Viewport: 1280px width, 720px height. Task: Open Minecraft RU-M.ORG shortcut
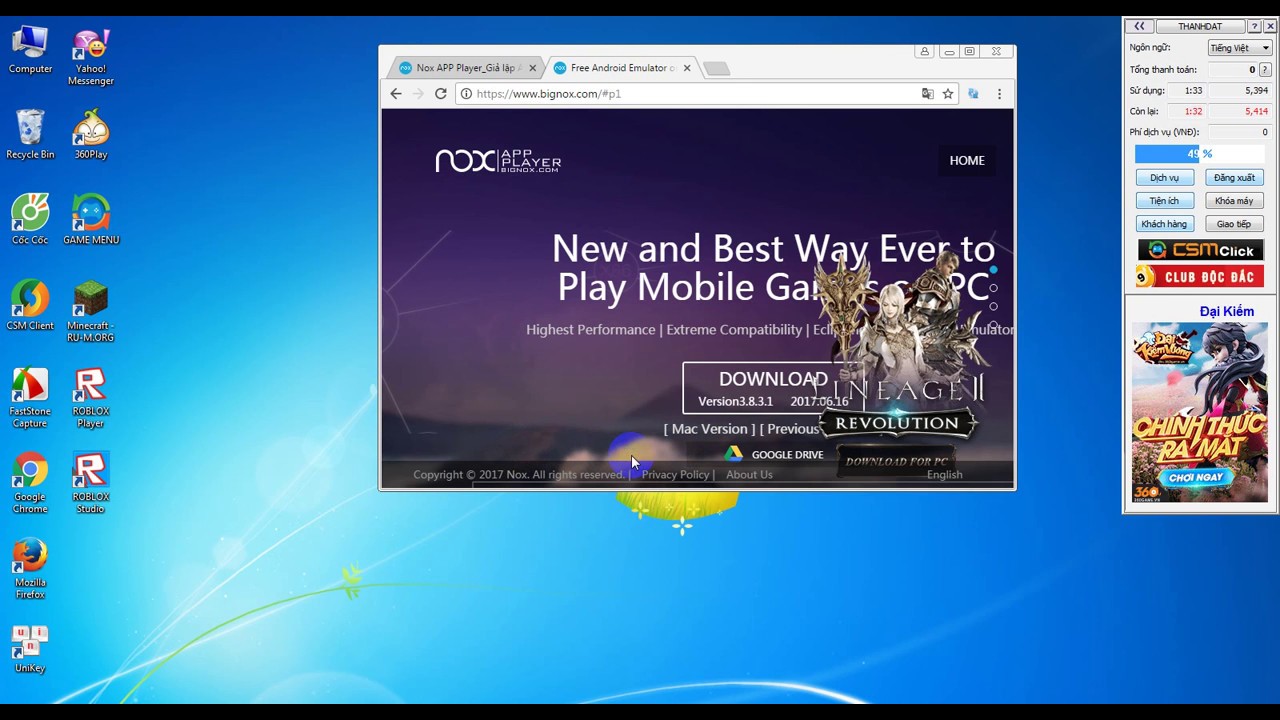(91, 312)
